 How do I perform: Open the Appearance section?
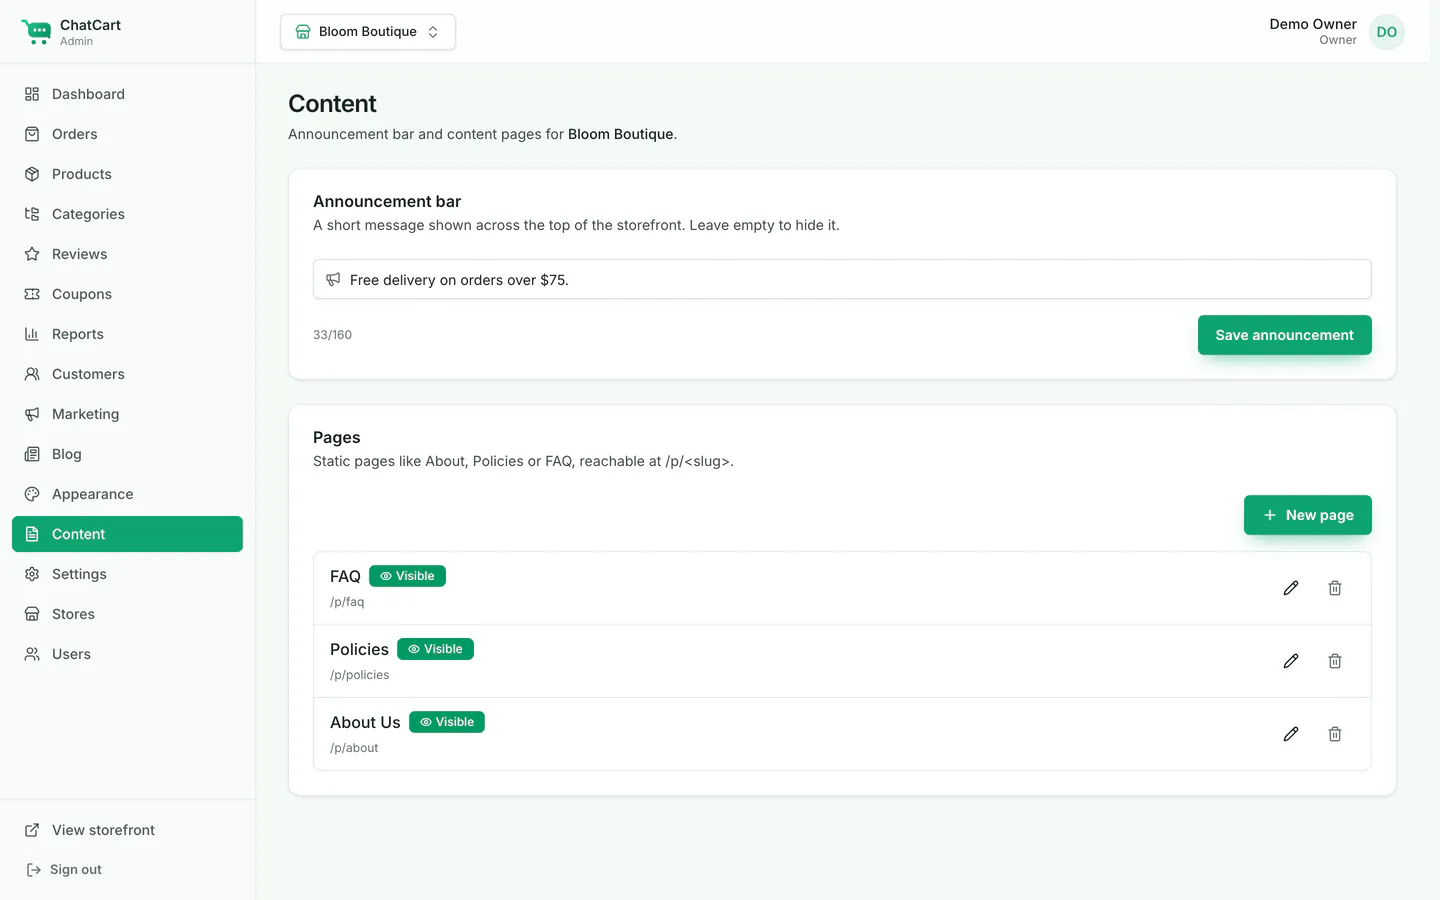[x=127, y=494]
